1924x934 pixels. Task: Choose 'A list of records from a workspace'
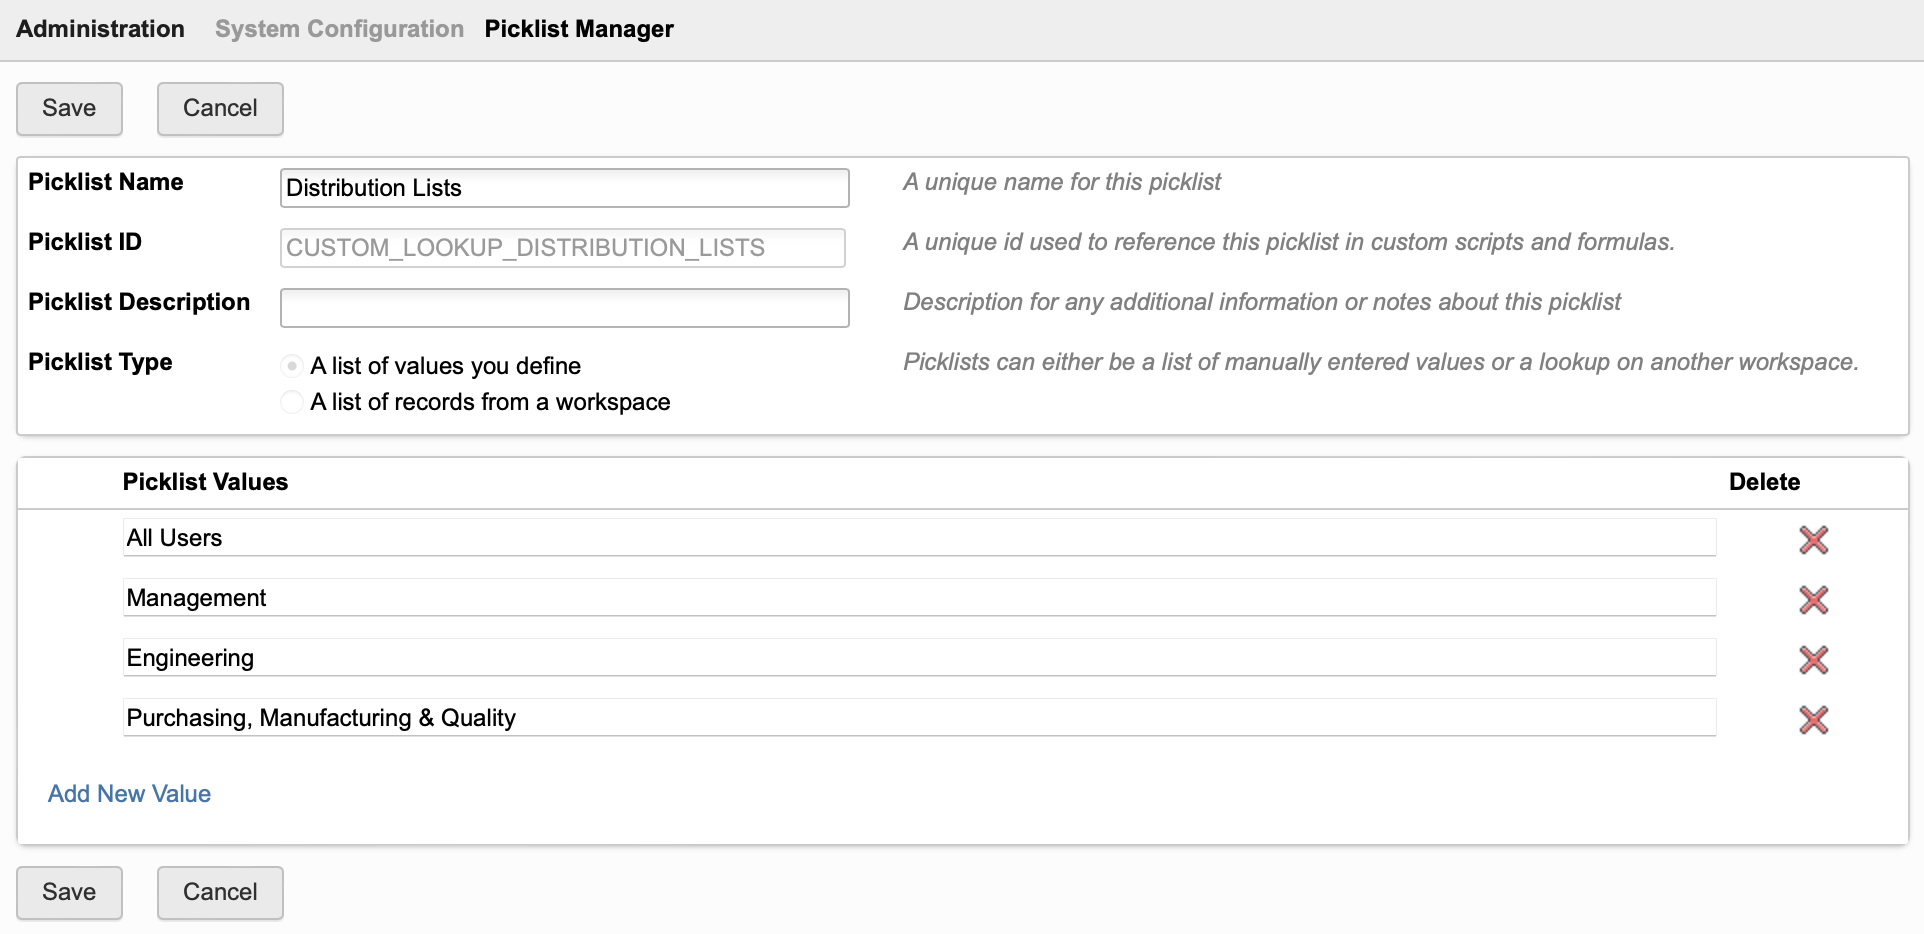[291, 402]
